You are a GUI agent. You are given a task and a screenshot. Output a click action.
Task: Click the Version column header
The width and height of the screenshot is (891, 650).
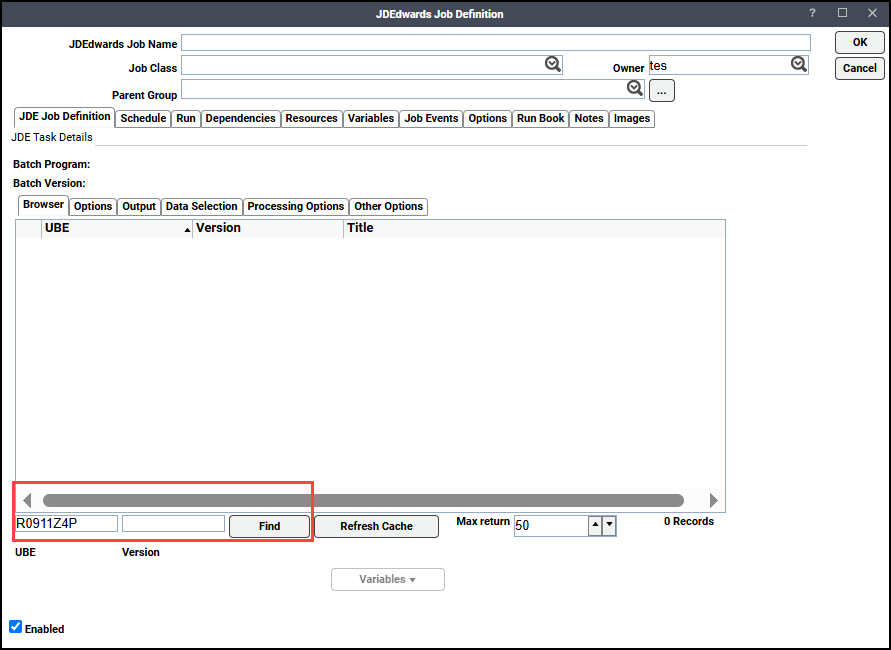tap(268, 228)
